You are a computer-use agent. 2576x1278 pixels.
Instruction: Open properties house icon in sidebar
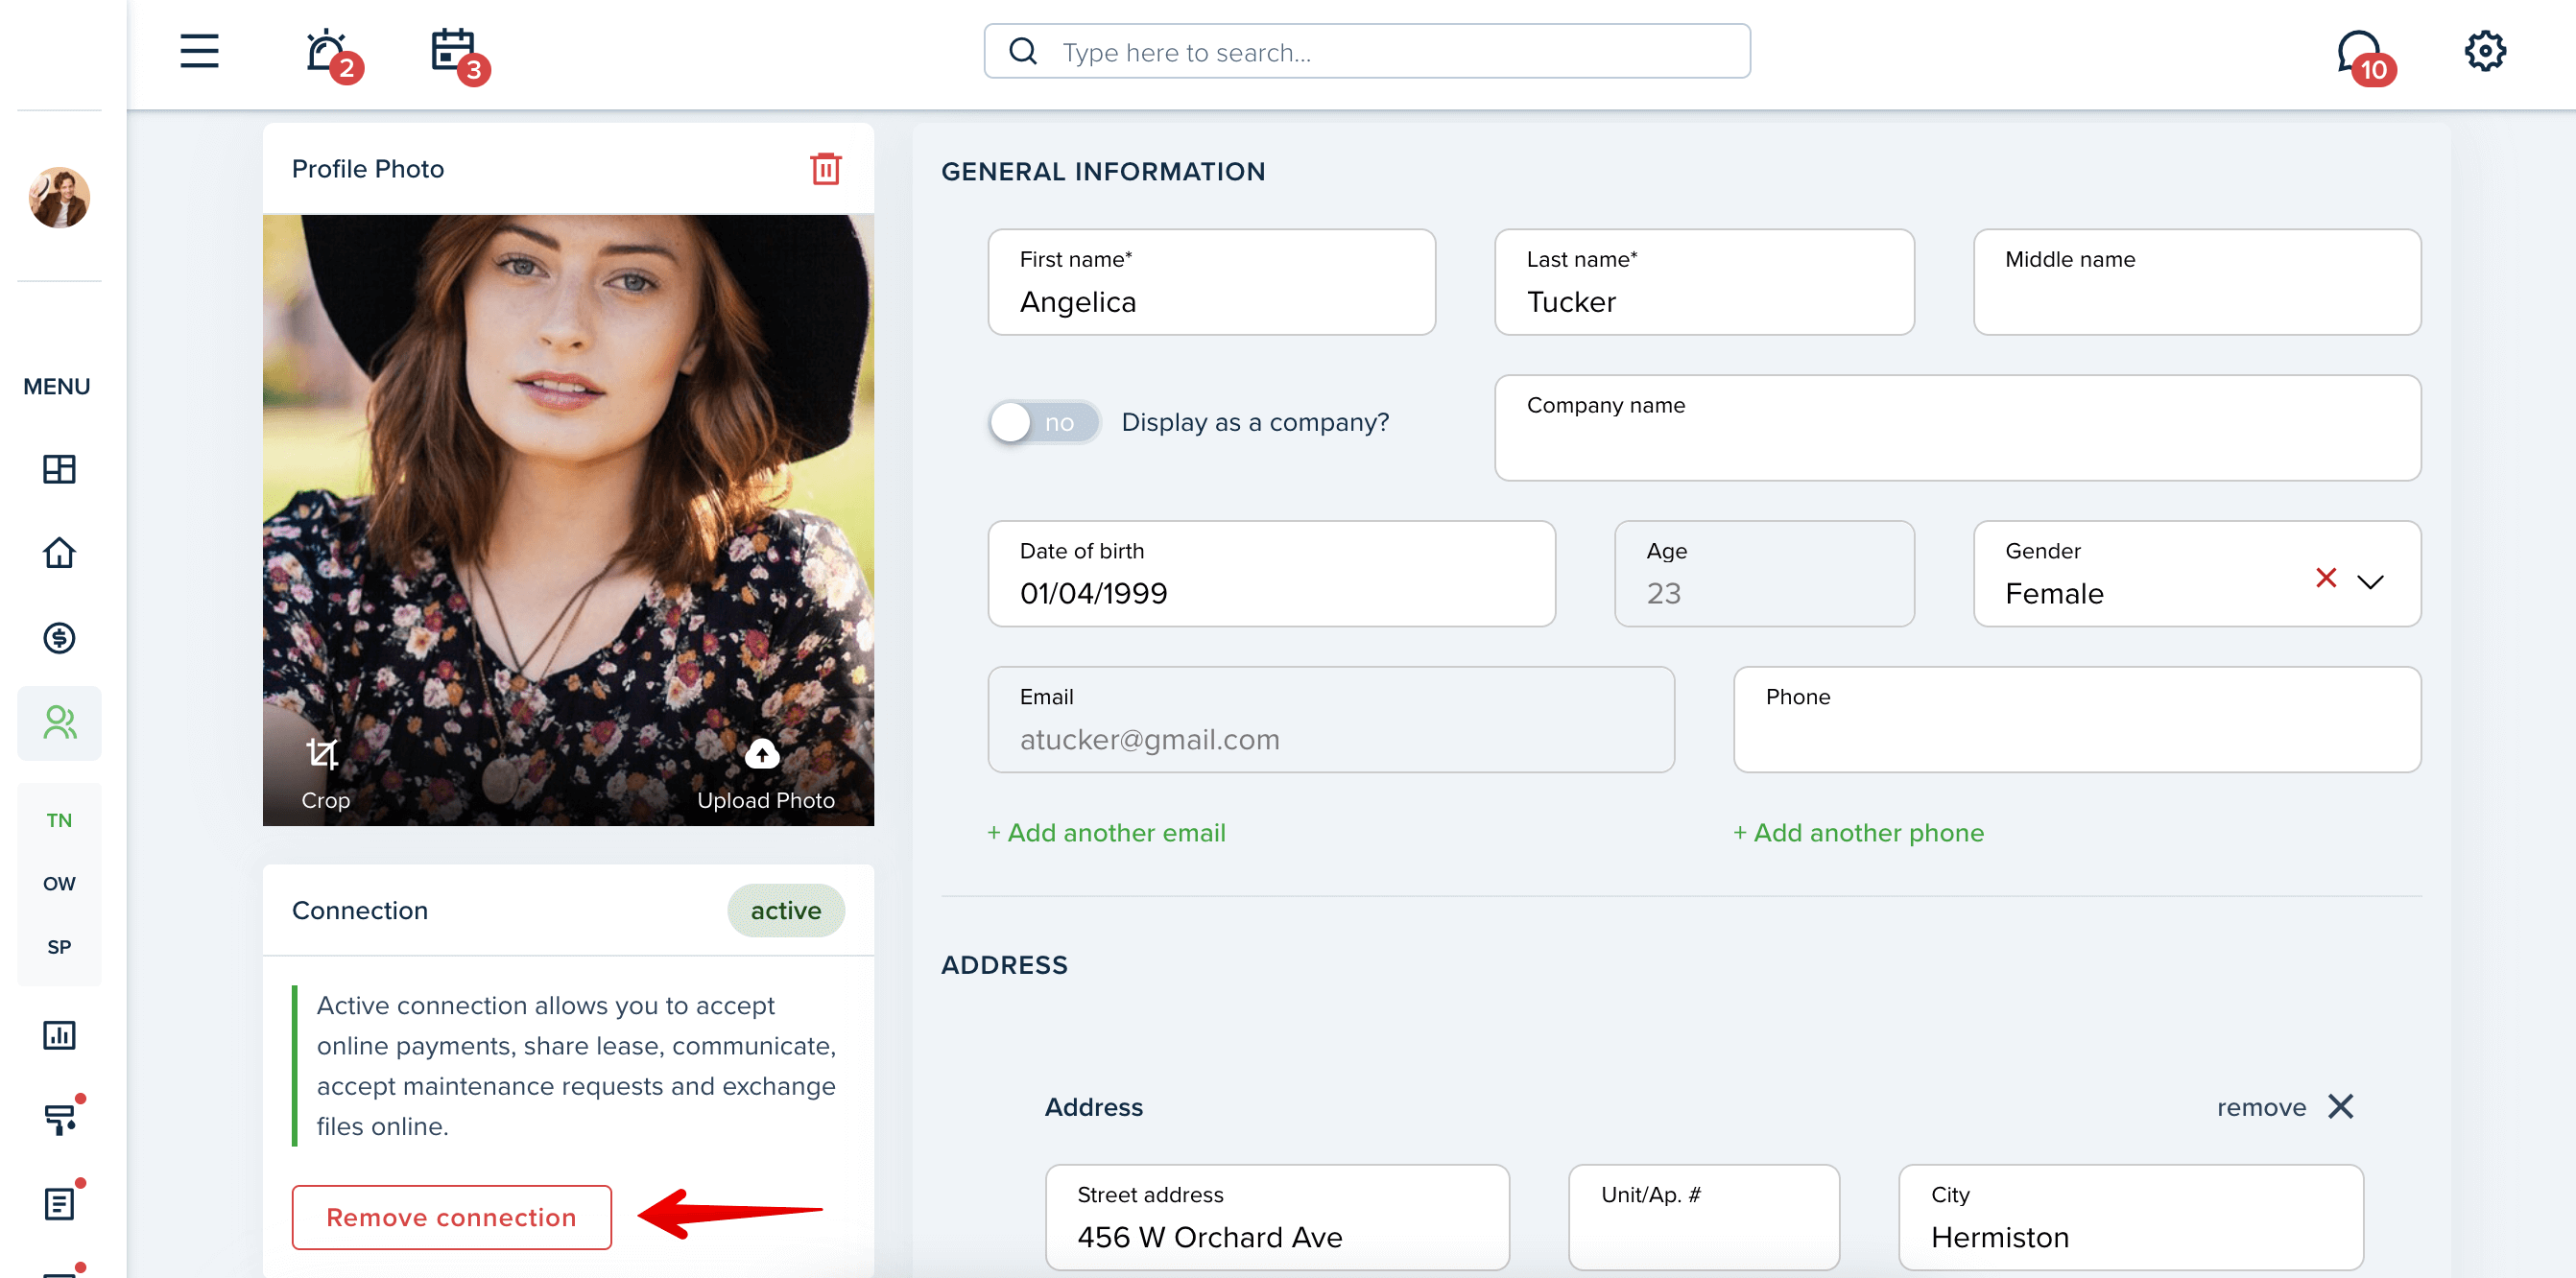click(x=59, y=553)
